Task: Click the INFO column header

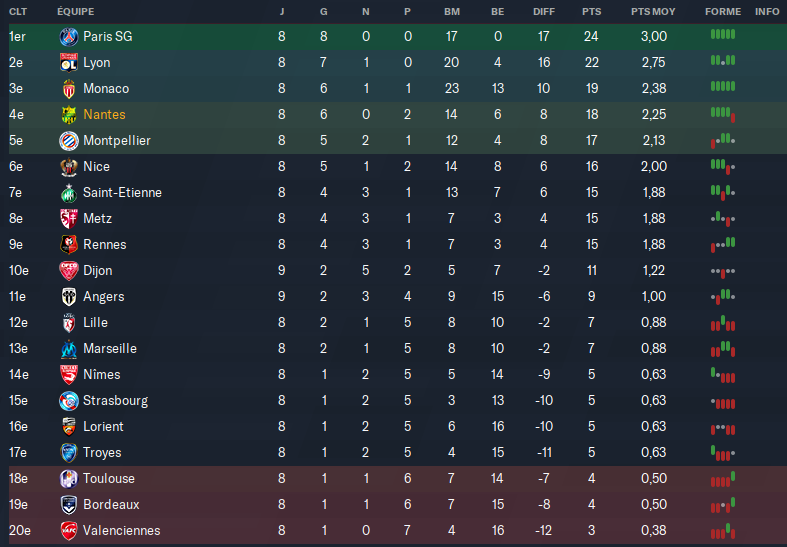Action: [x=767, y=12]
